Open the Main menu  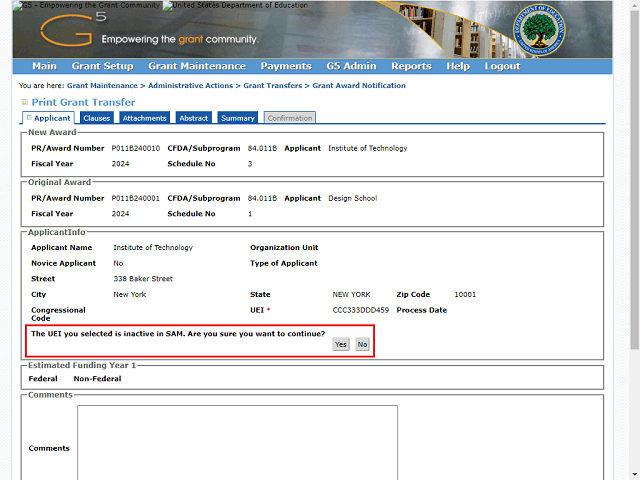click(x=44, y=66)
